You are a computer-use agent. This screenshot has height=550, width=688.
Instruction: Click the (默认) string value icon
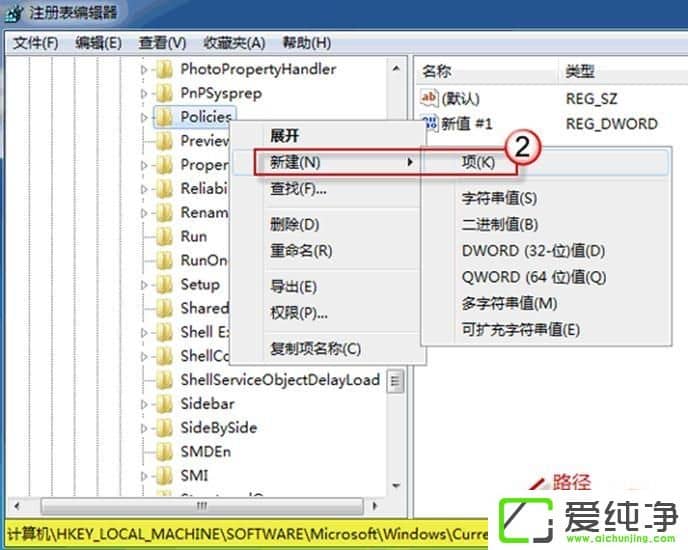tap(429, 98)
